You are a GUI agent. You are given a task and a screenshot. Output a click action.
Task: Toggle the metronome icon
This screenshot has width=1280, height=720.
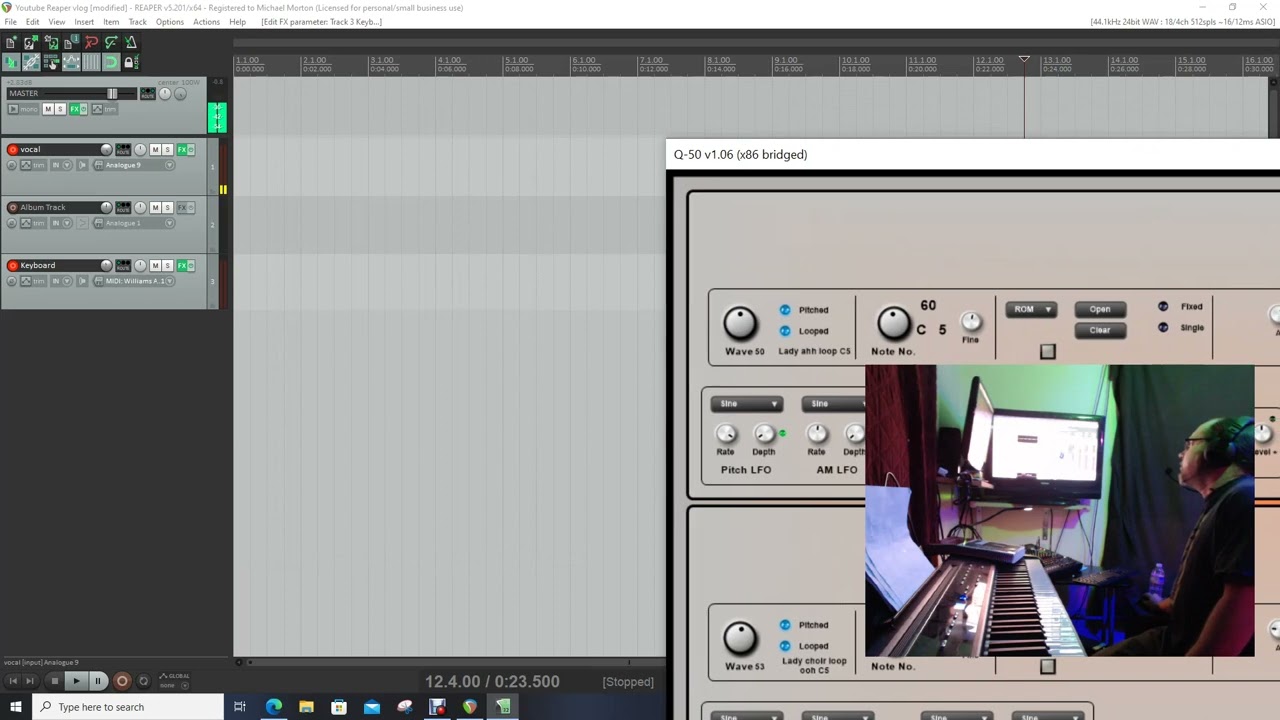pos(131,42)
